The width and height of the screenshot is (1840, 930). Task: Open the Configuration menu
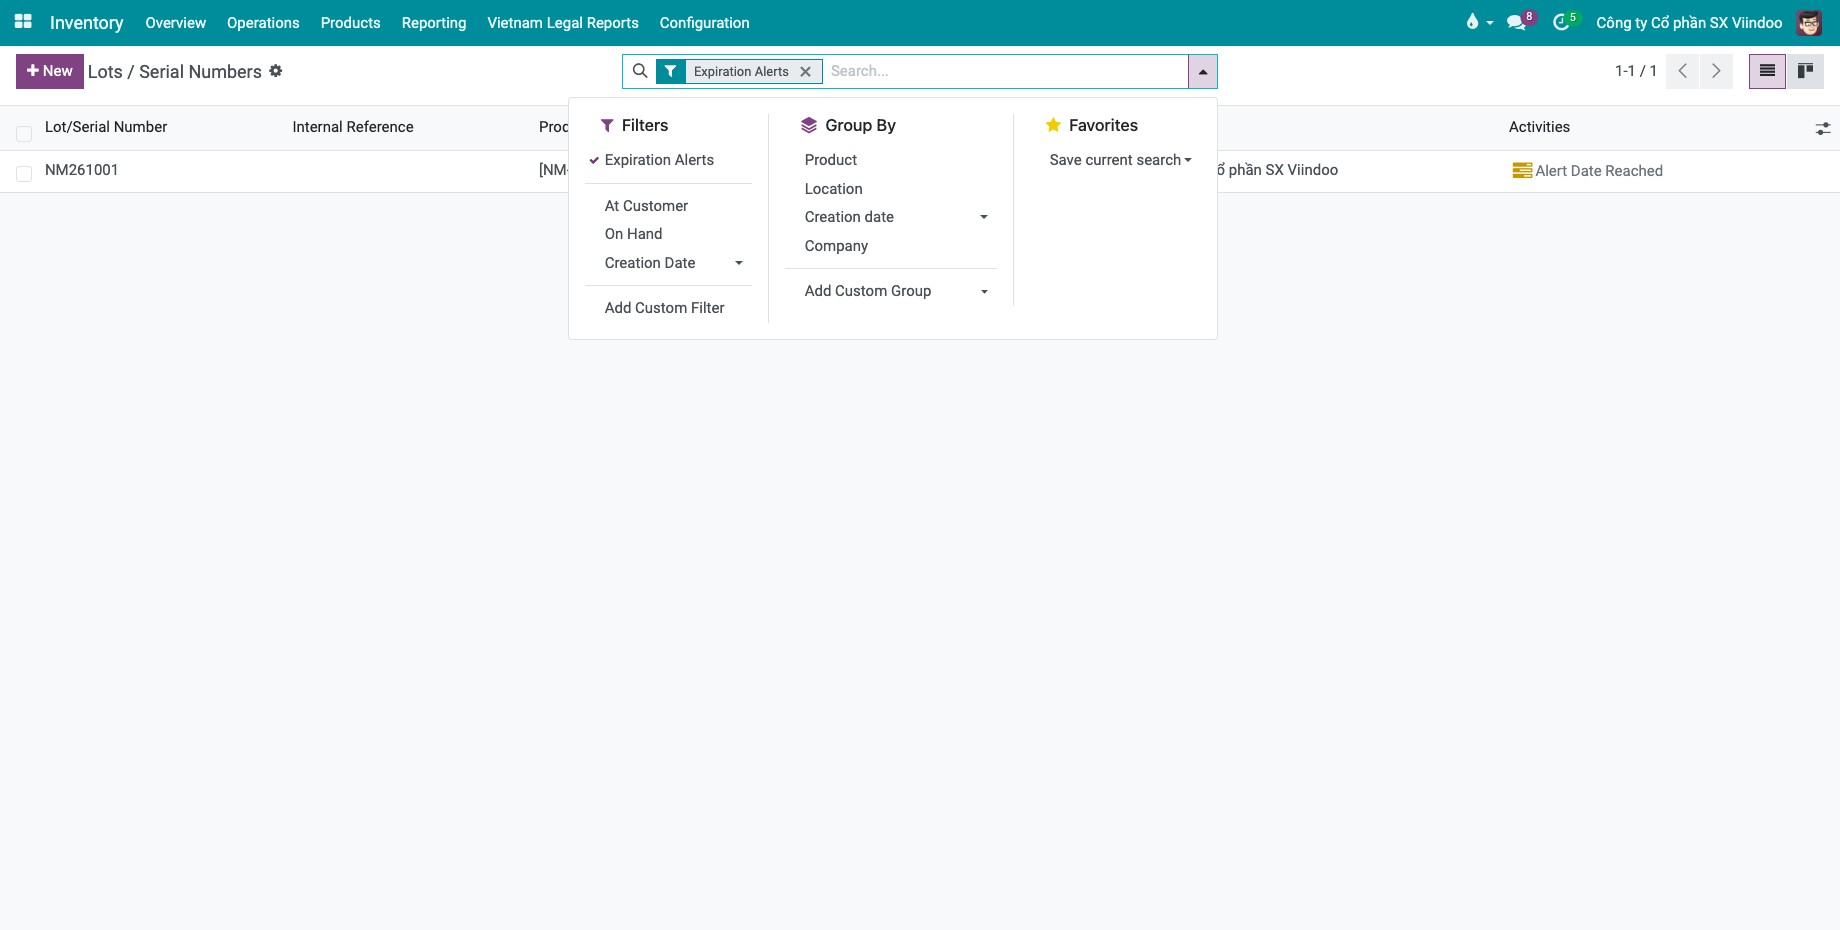[x=704, y=23]
